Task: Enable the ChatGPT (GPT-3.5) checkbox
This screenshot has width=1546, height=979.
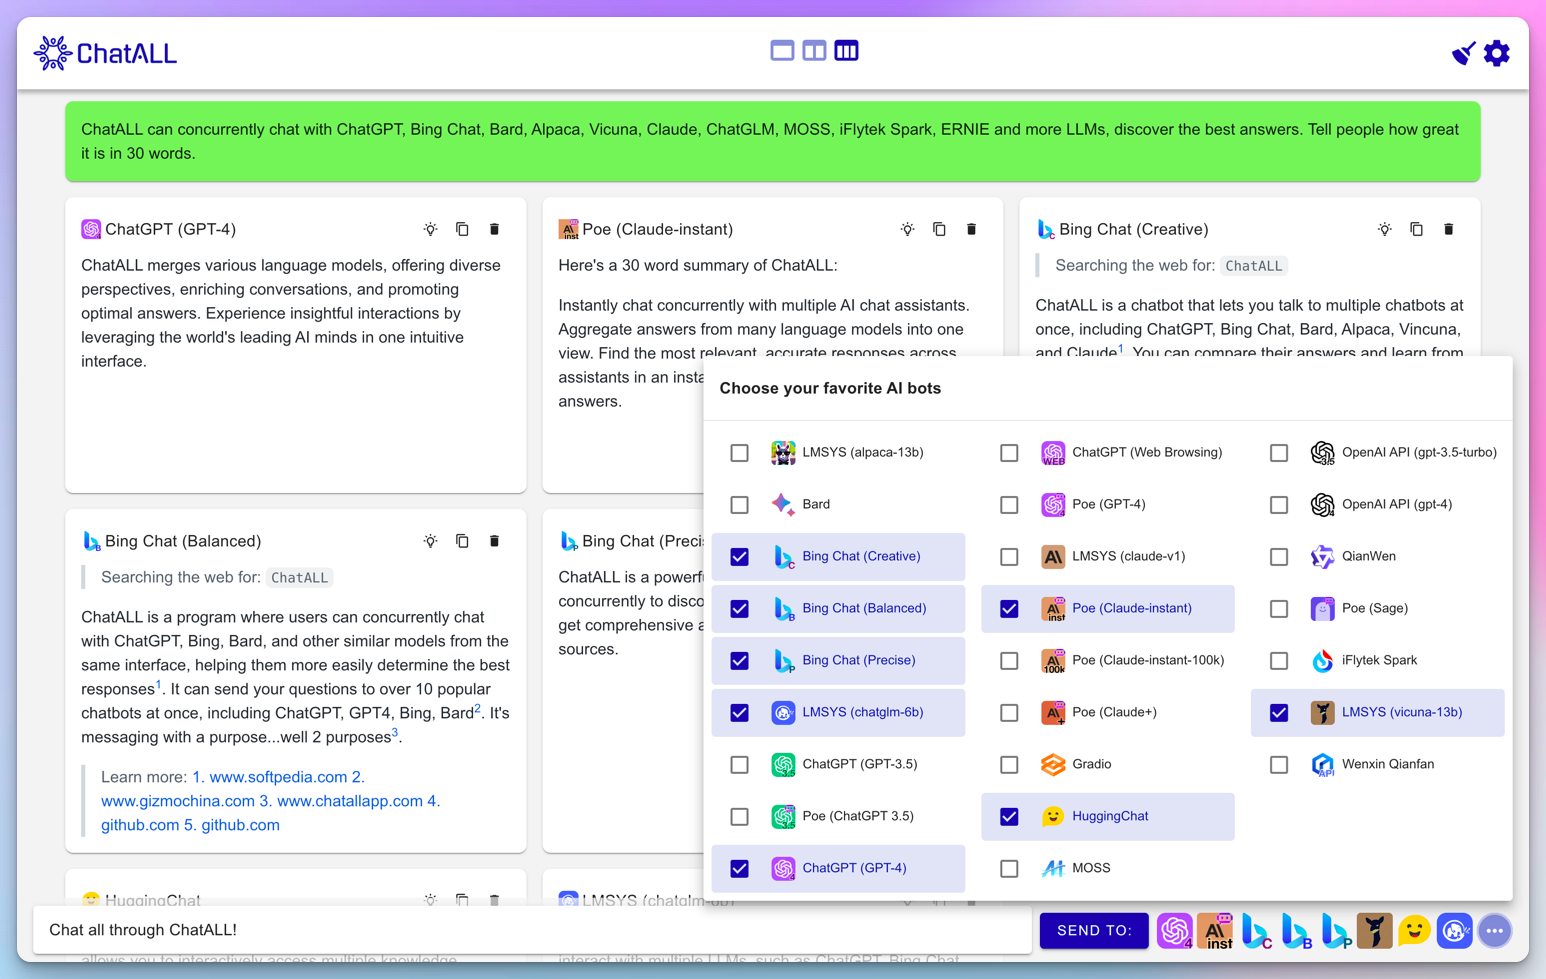Action: pyautogui.click(x=739, y=765)
